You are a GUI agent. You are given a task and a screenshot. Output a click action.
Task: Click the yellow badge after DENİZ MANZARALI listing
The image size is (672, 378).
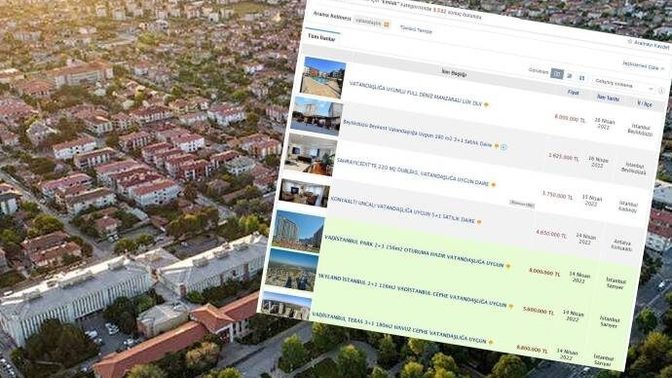click(486, 104)
